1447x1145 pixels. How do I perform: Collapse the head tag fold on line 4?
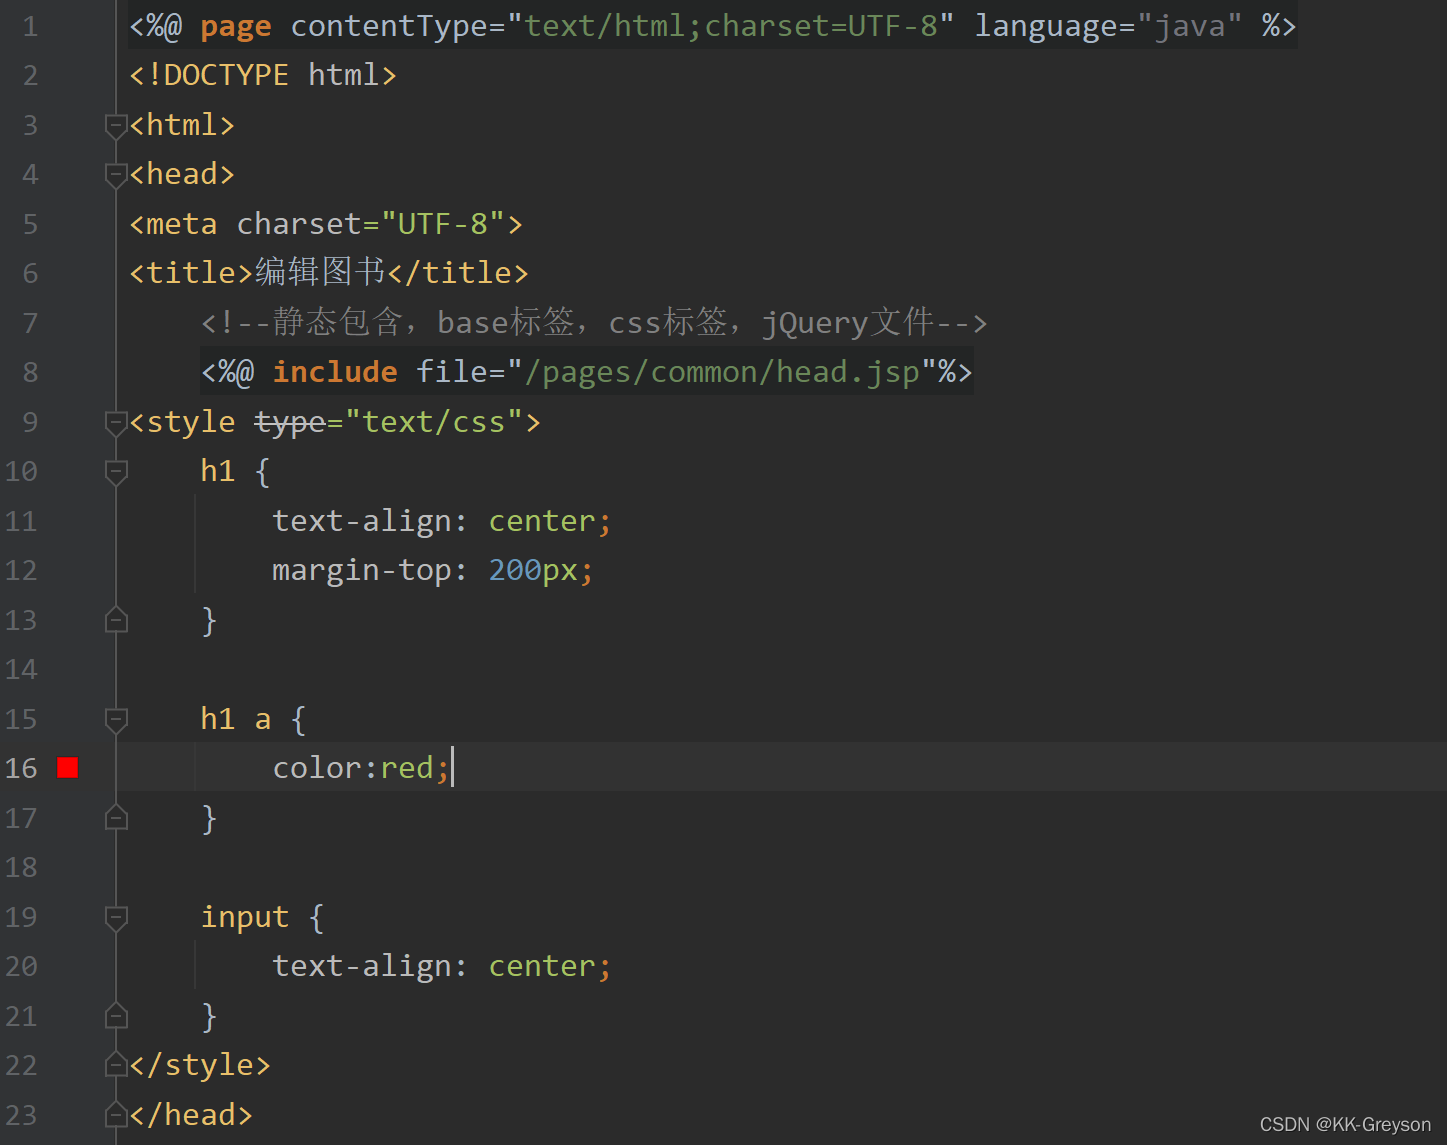[x=116, y=174]
